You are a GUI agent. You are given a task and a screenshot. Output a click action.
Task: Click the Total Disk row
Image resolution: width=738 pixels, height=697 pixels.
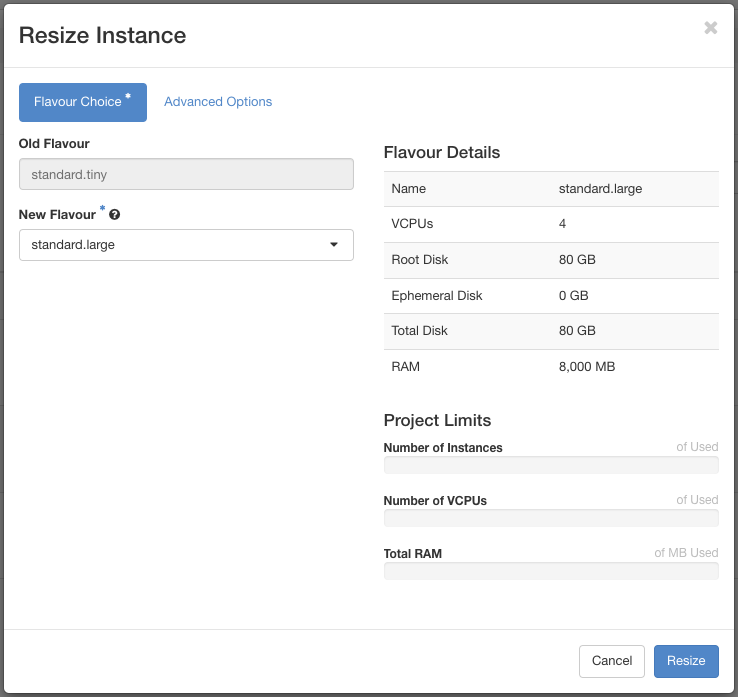click(x=551, y=331)
